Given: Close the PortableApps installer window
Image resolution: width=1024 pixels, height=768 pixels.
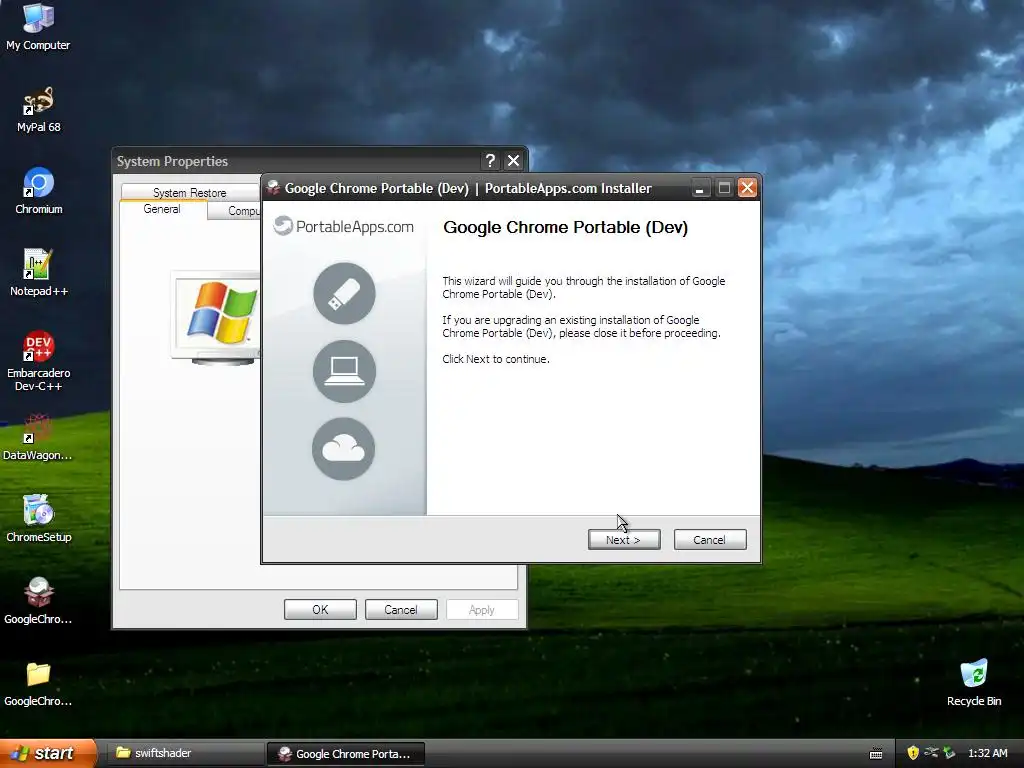Looking at the screenshot, I should click(747, 188).
